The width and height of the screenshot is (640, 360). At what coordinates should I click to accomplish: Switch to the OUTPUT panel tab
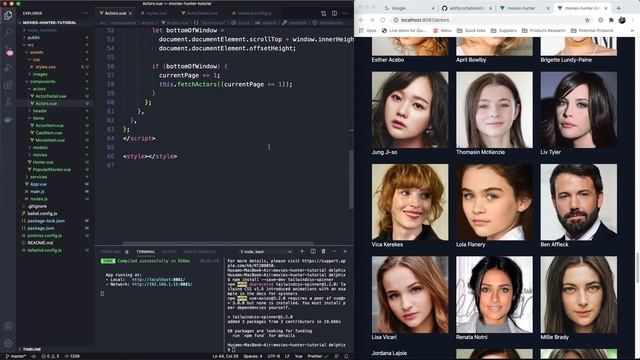(169, 252)
